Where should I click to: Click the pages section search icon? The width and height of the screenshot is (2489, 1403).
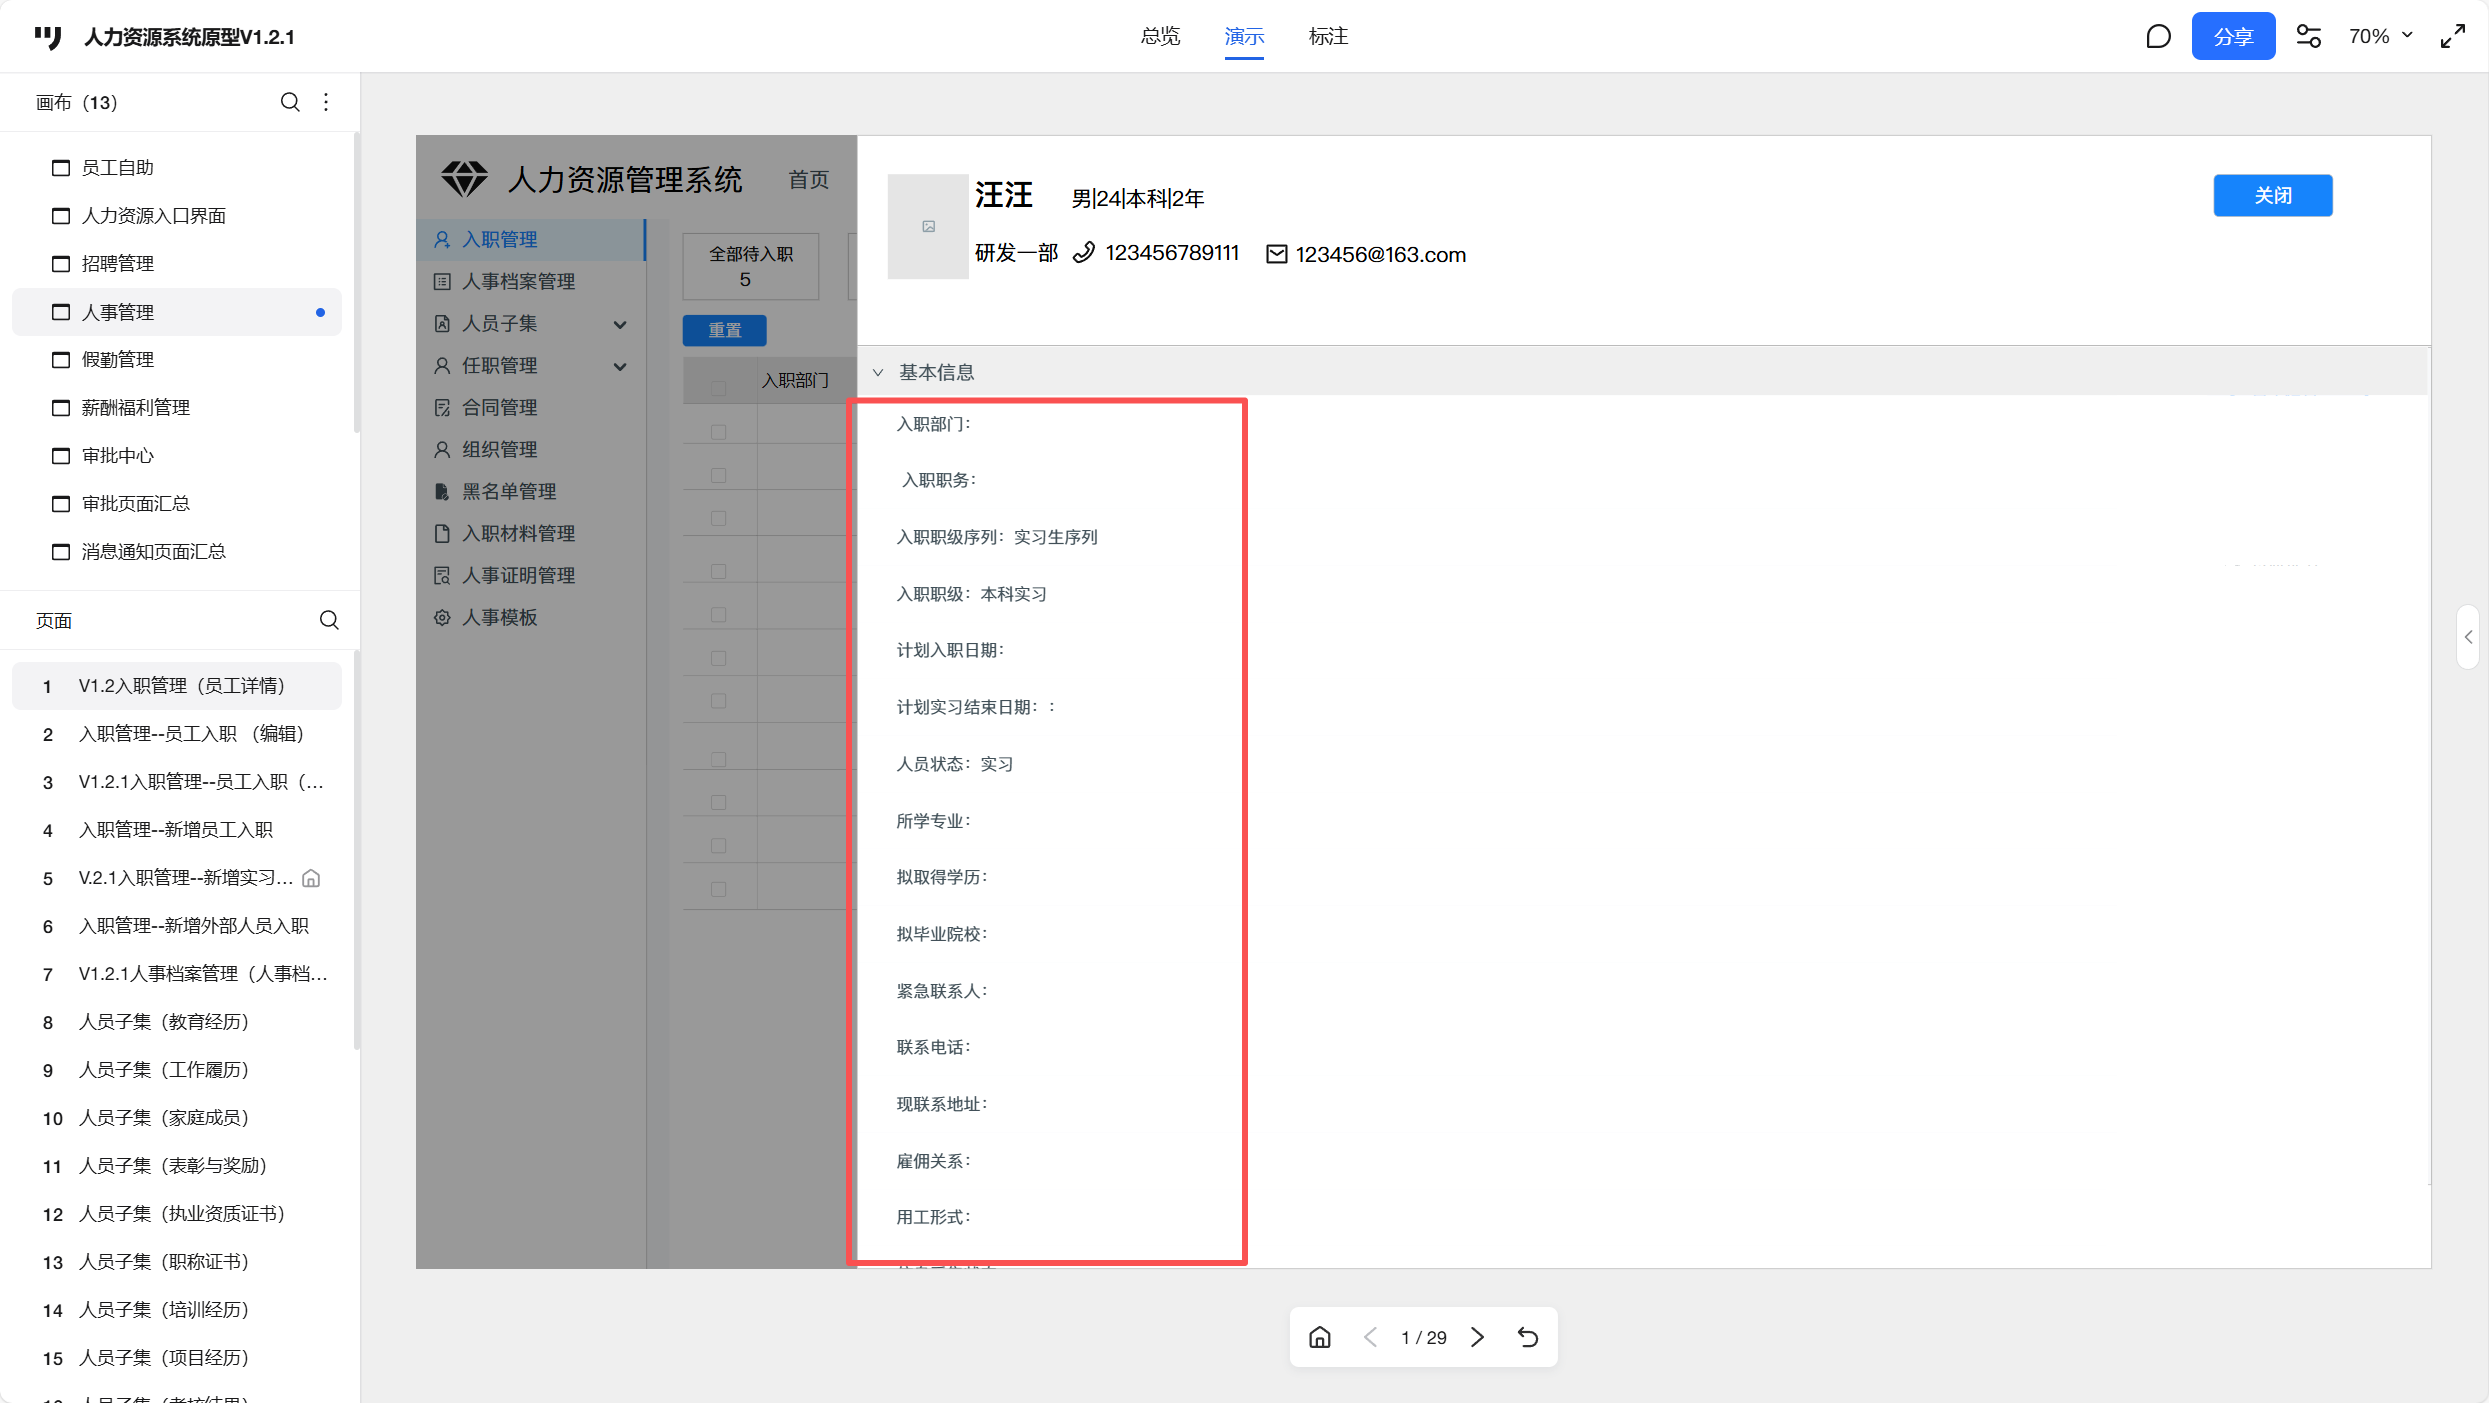click(329, 620)
